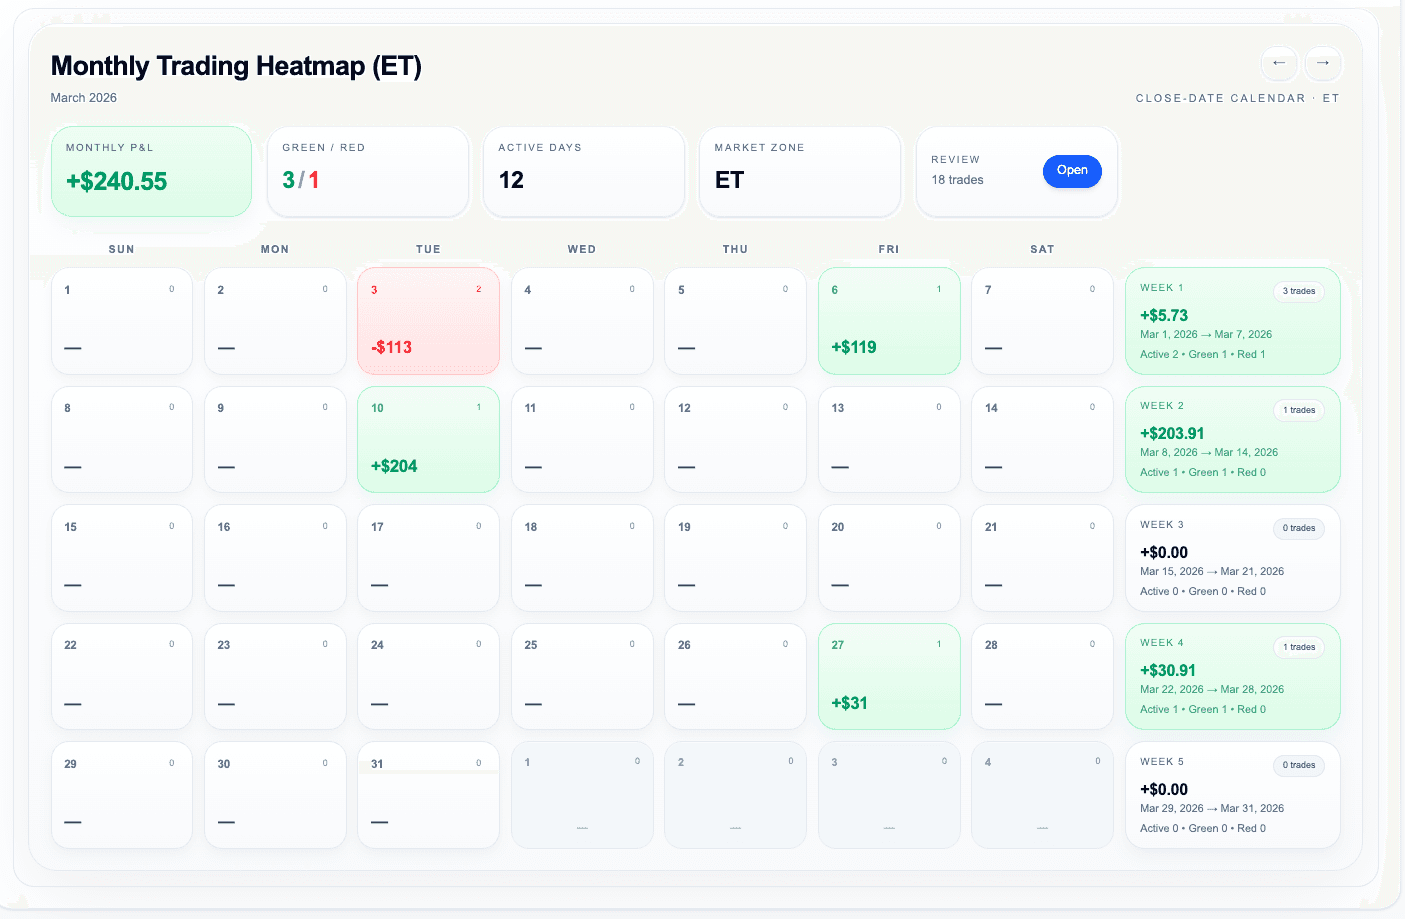Select the March 9 day cell
1405x919 pixels.
tap(275, 439)
